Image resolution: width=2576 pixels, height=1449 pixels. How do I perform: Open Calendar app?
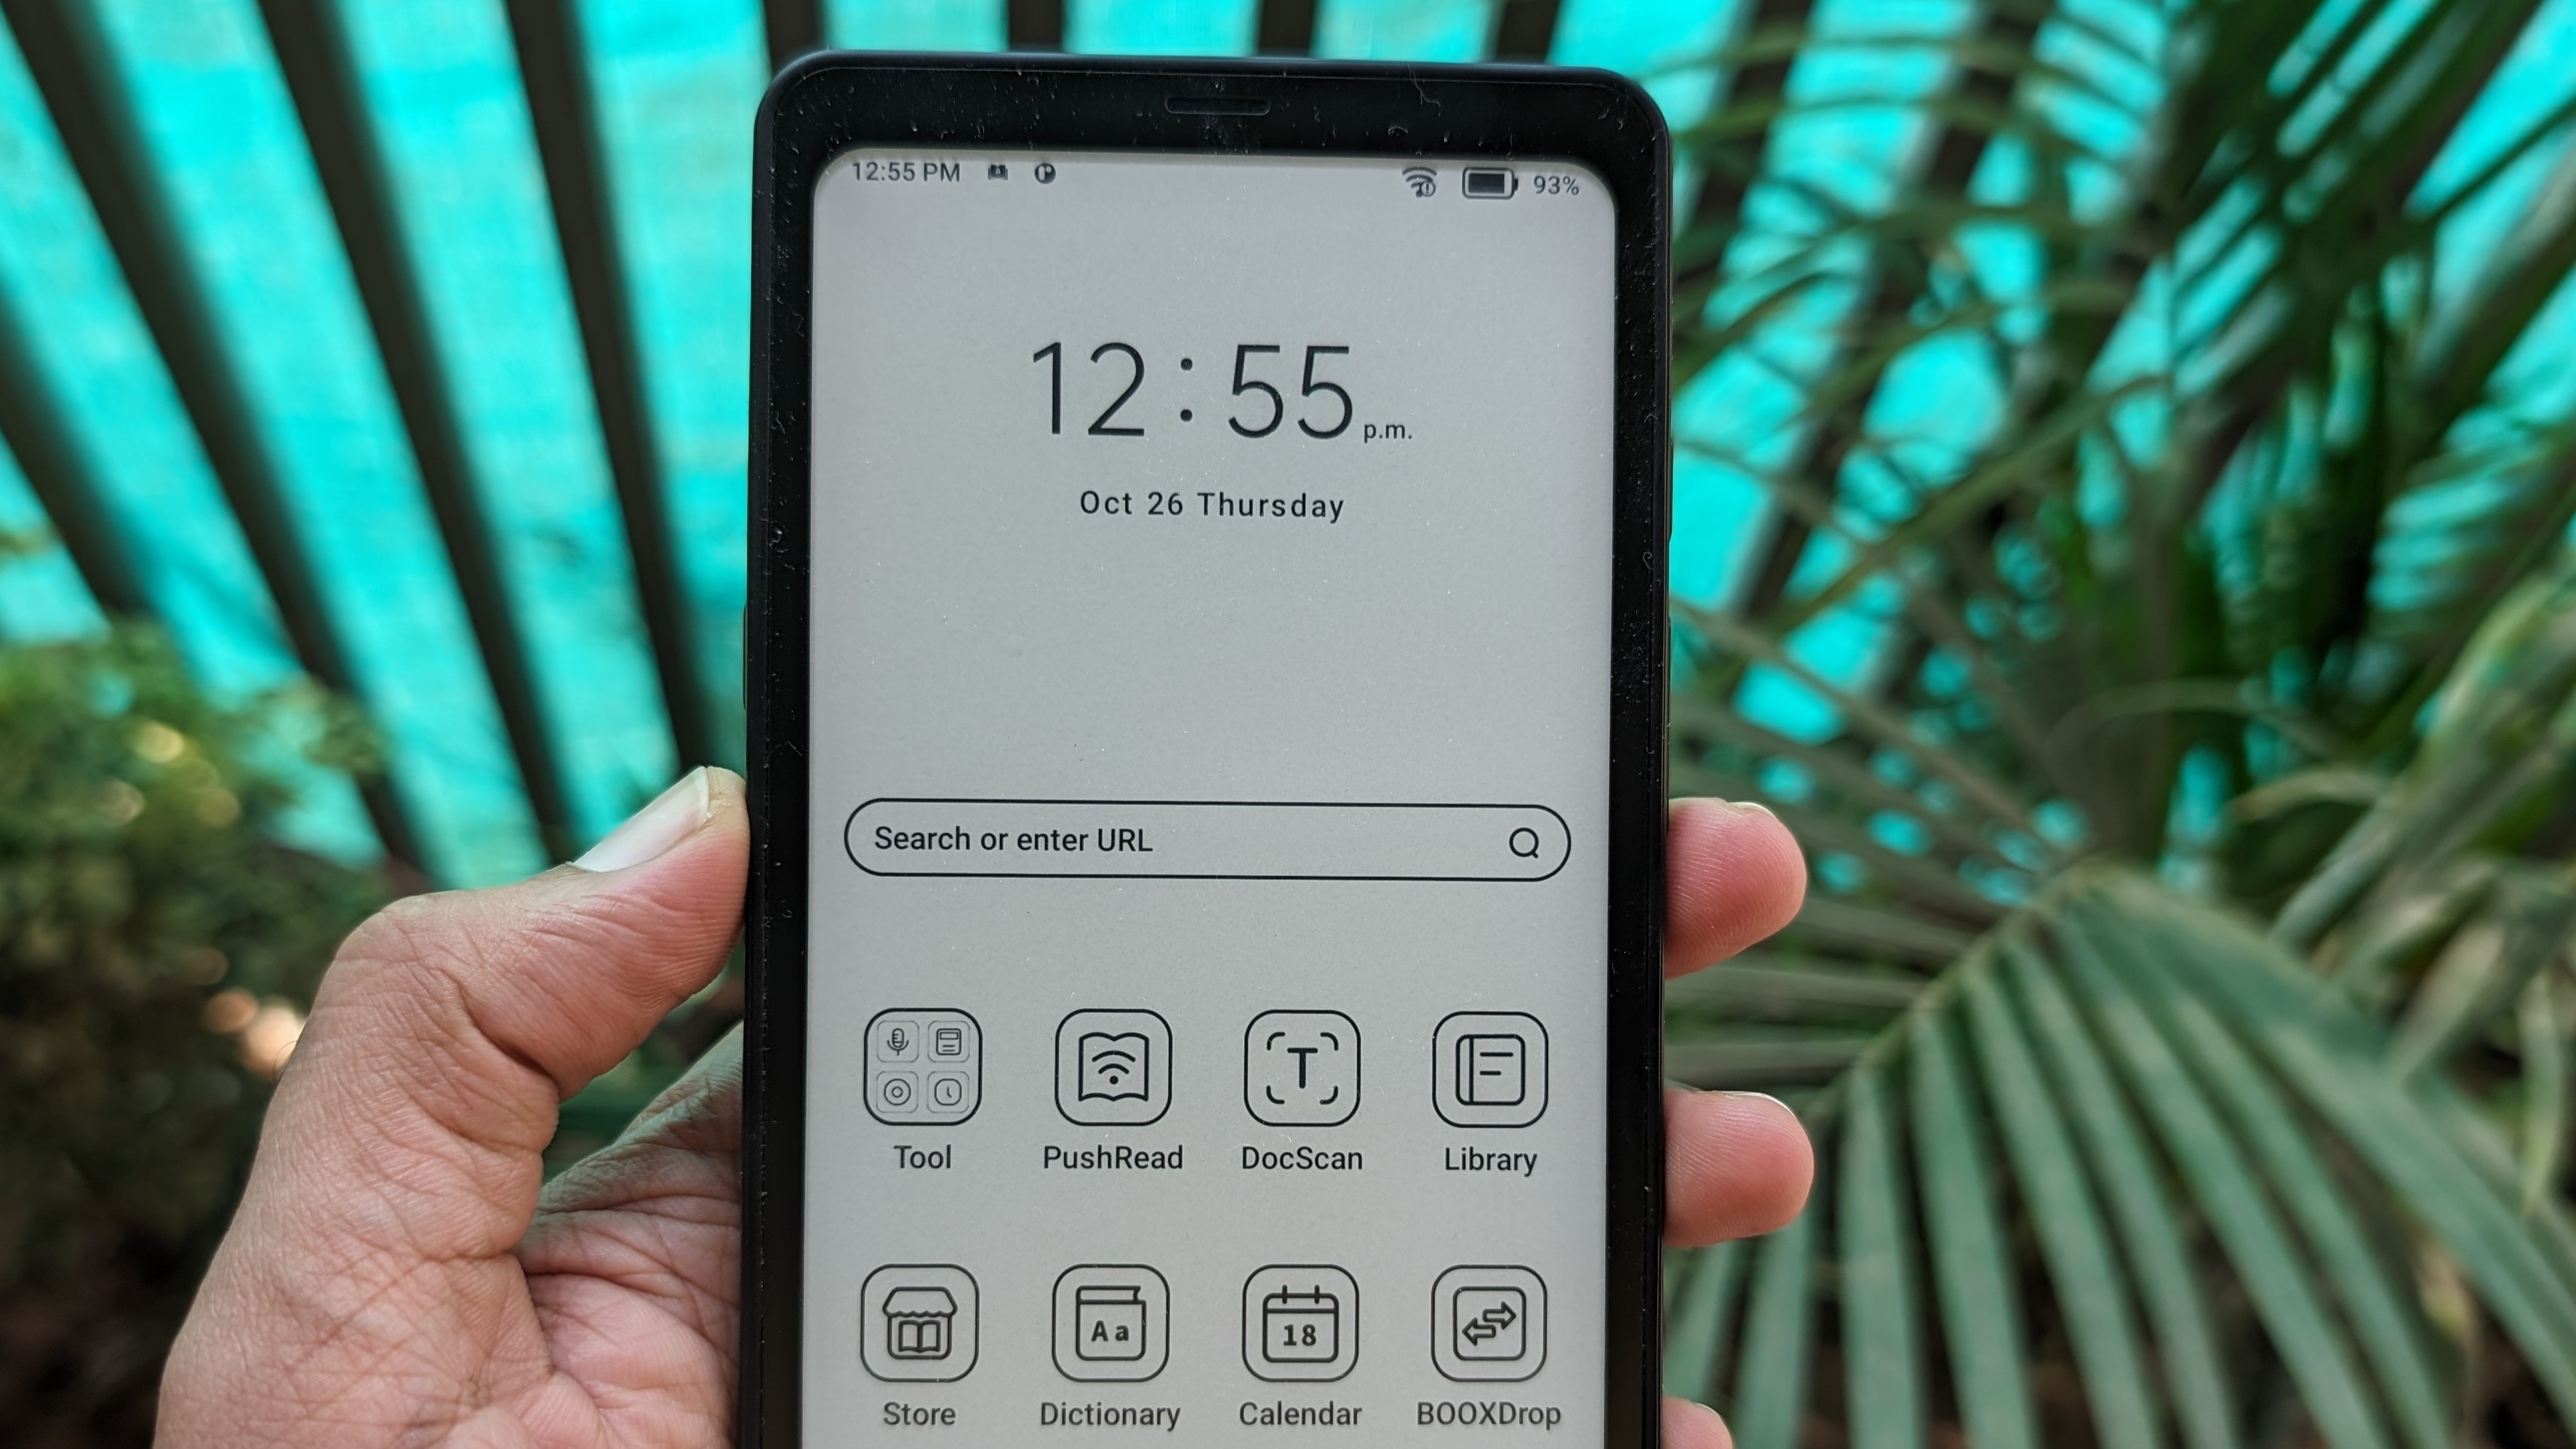1302,1334
